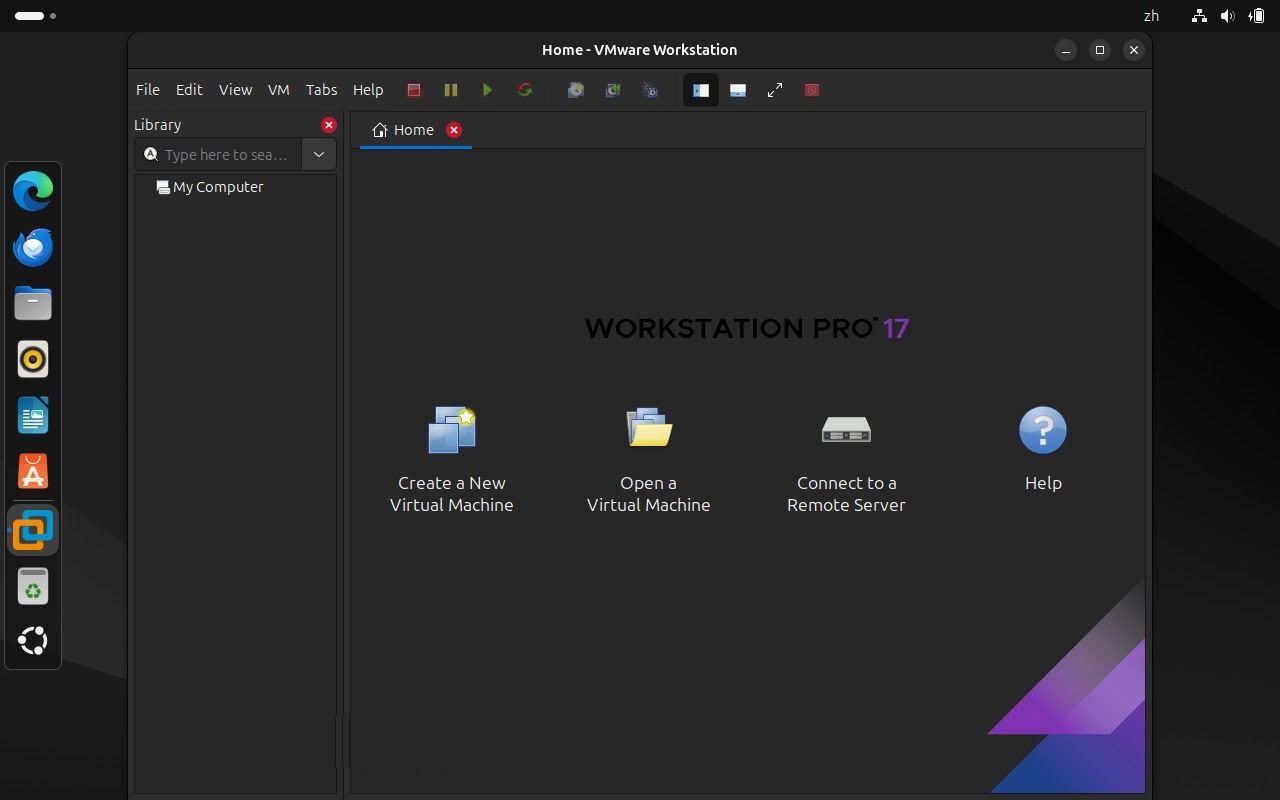
Task: Click the Revert to Snapshot toolbar icon
Action: pos(613,90)
